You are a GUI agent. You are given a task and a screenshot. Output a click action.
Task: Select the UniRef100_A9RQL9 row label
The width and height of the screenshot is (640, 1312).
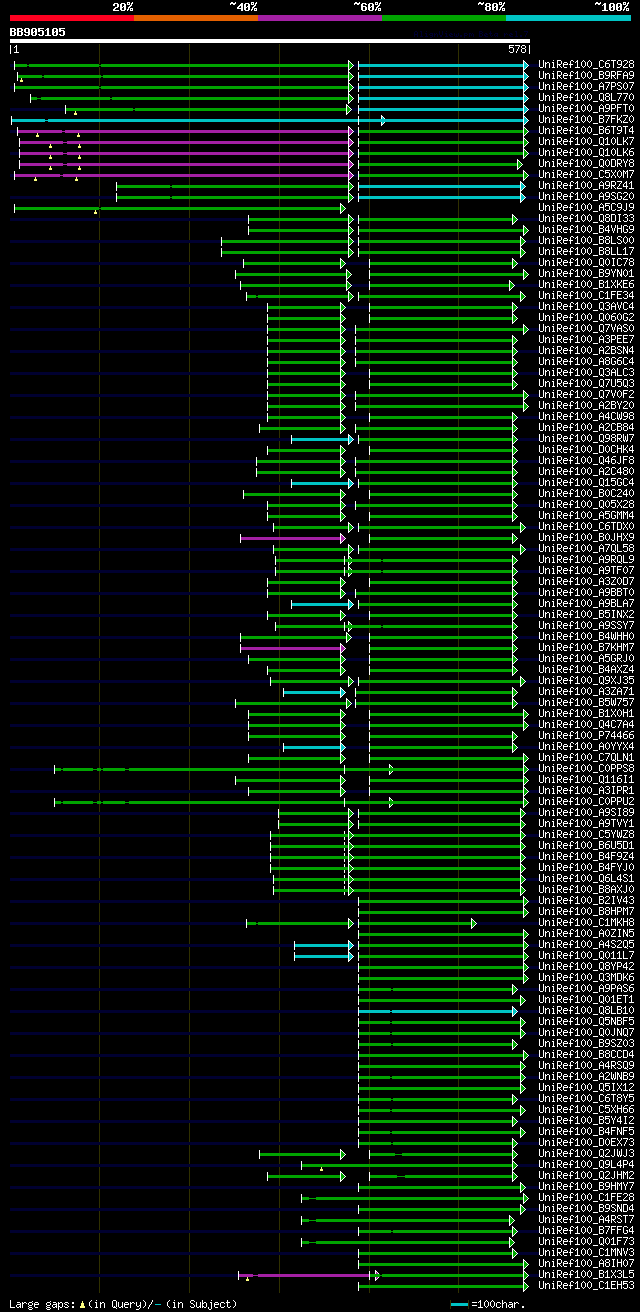pos(586,559)
